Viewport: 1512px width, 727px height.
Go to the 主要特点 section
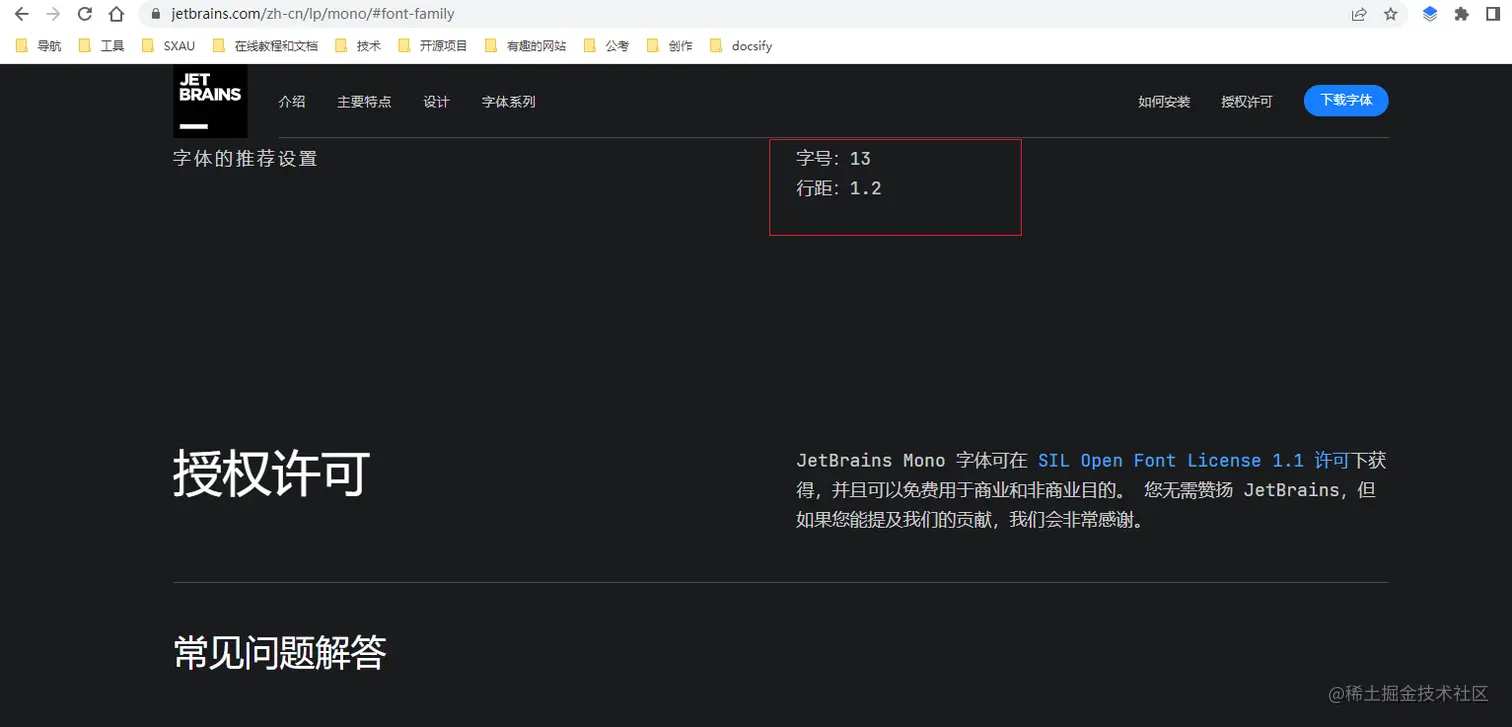point(364,102)
